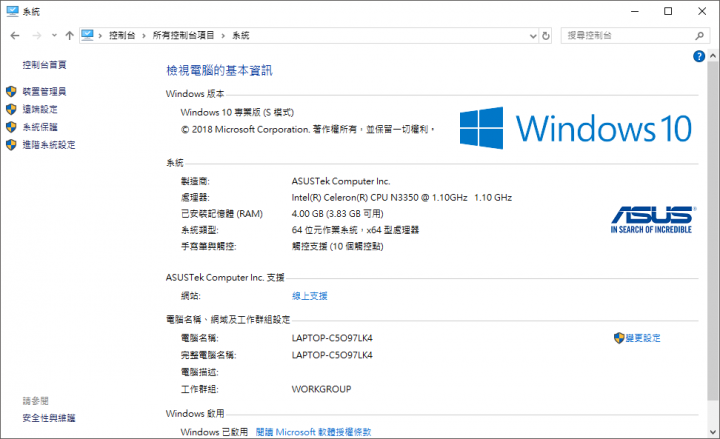720x439 pixels.
Task: Close the 系統 window
Action: pos(702,11)
